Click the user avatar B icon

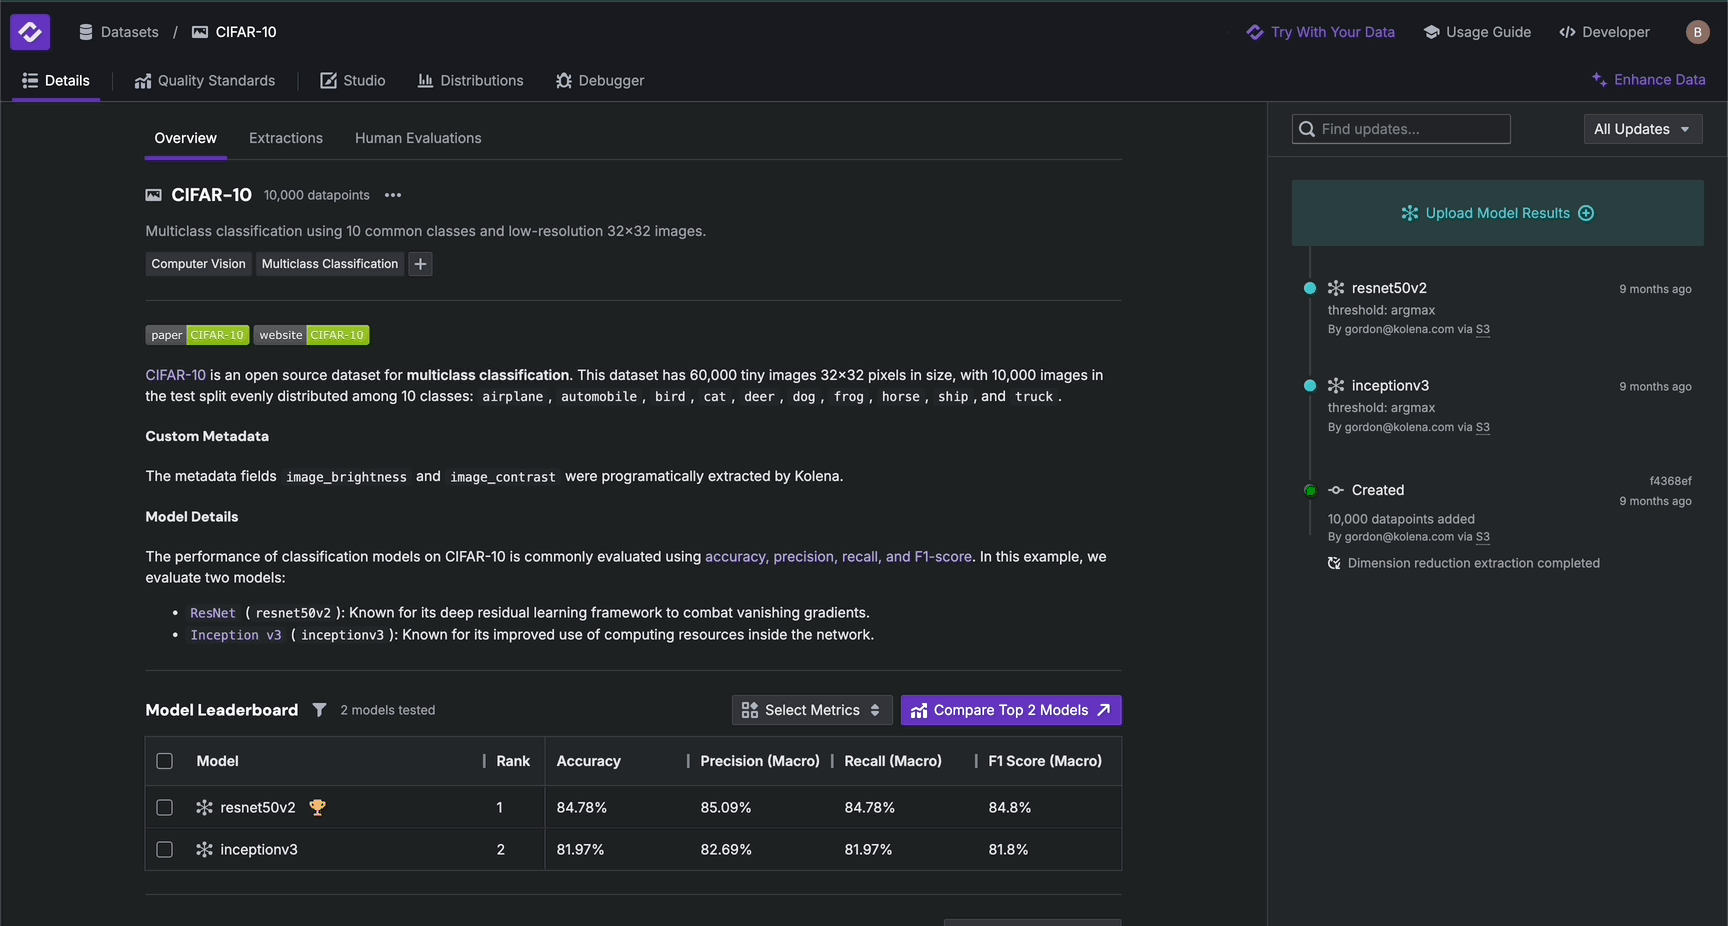point(1697,32)
